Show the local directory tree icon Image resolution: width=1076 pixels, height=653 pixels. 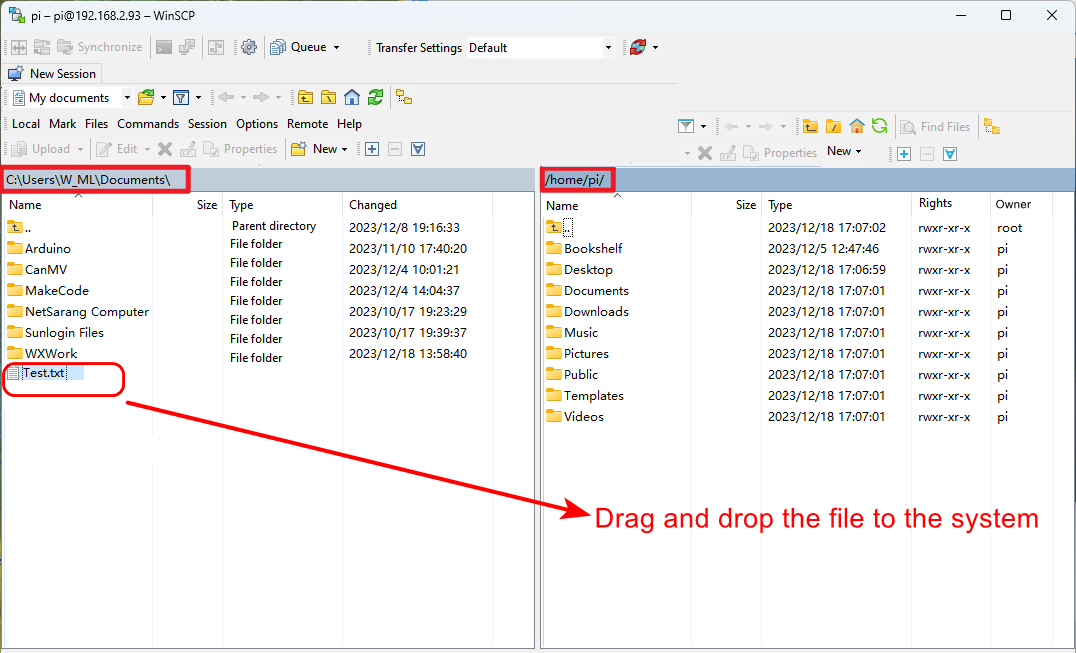click(x=404, y=97)
